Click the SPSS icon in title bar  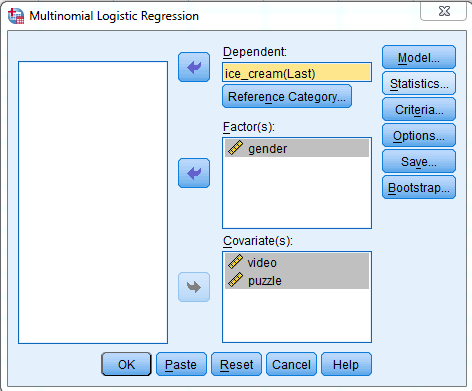pos(16,16)
